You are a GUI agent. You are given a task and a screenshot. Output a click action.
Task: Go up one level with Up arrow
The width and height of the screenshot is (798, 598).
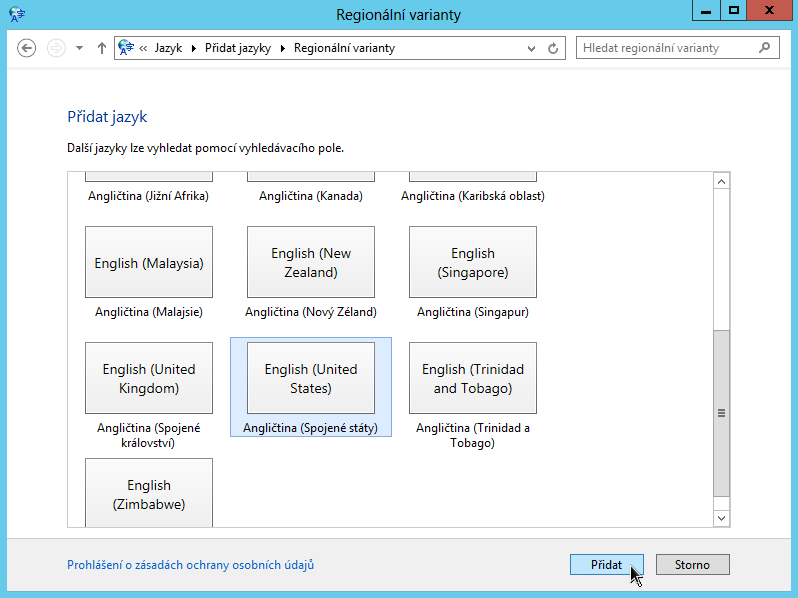point(101,48)
